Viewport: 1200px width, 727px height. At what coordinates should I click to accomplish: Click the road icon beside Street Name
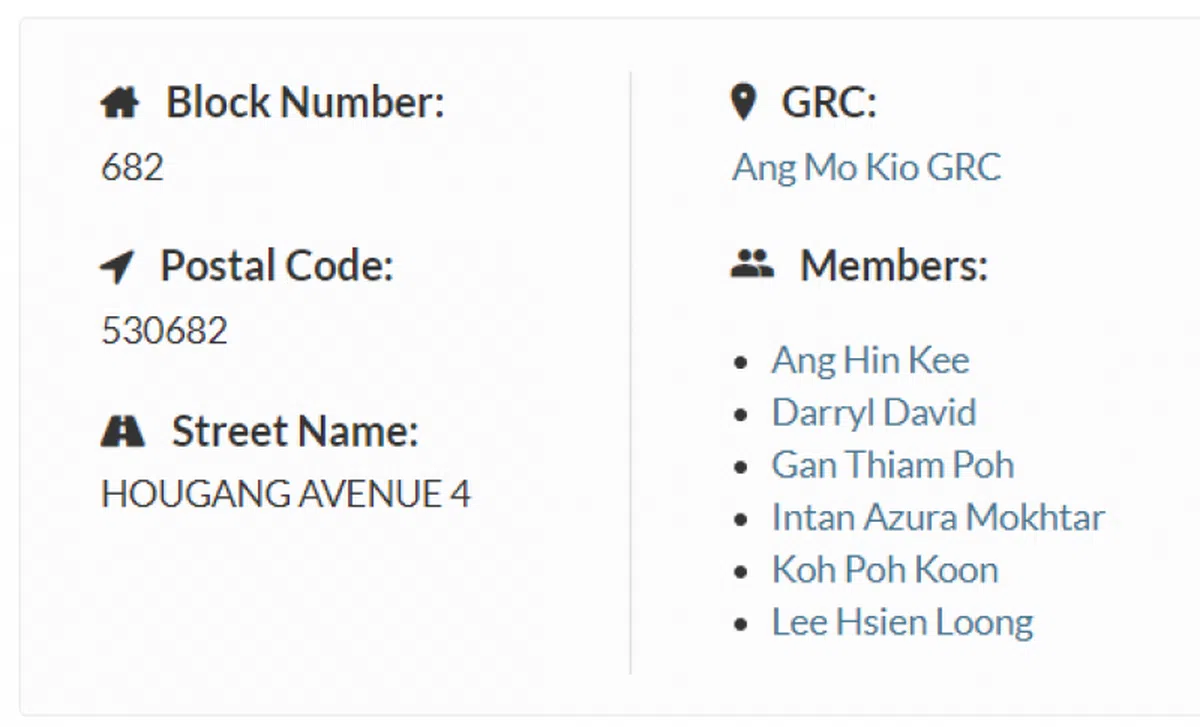pos(123,432)
